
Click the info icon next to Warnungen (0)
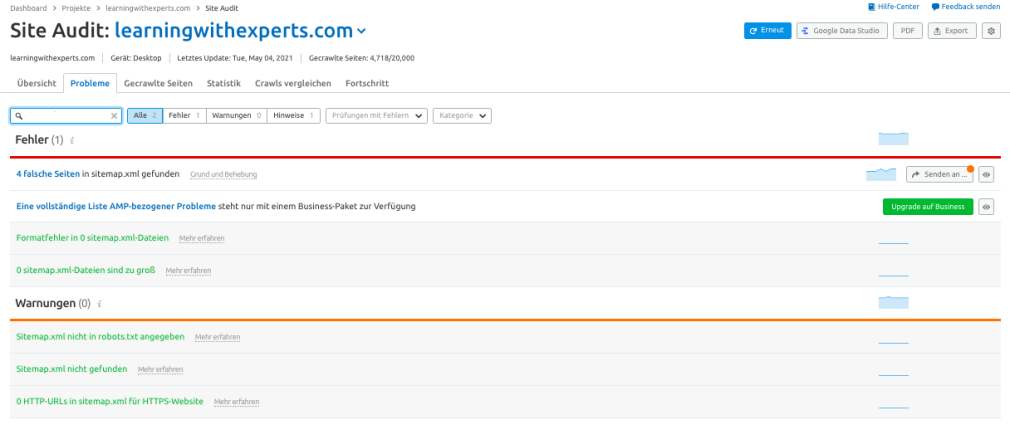click(99, 303)
